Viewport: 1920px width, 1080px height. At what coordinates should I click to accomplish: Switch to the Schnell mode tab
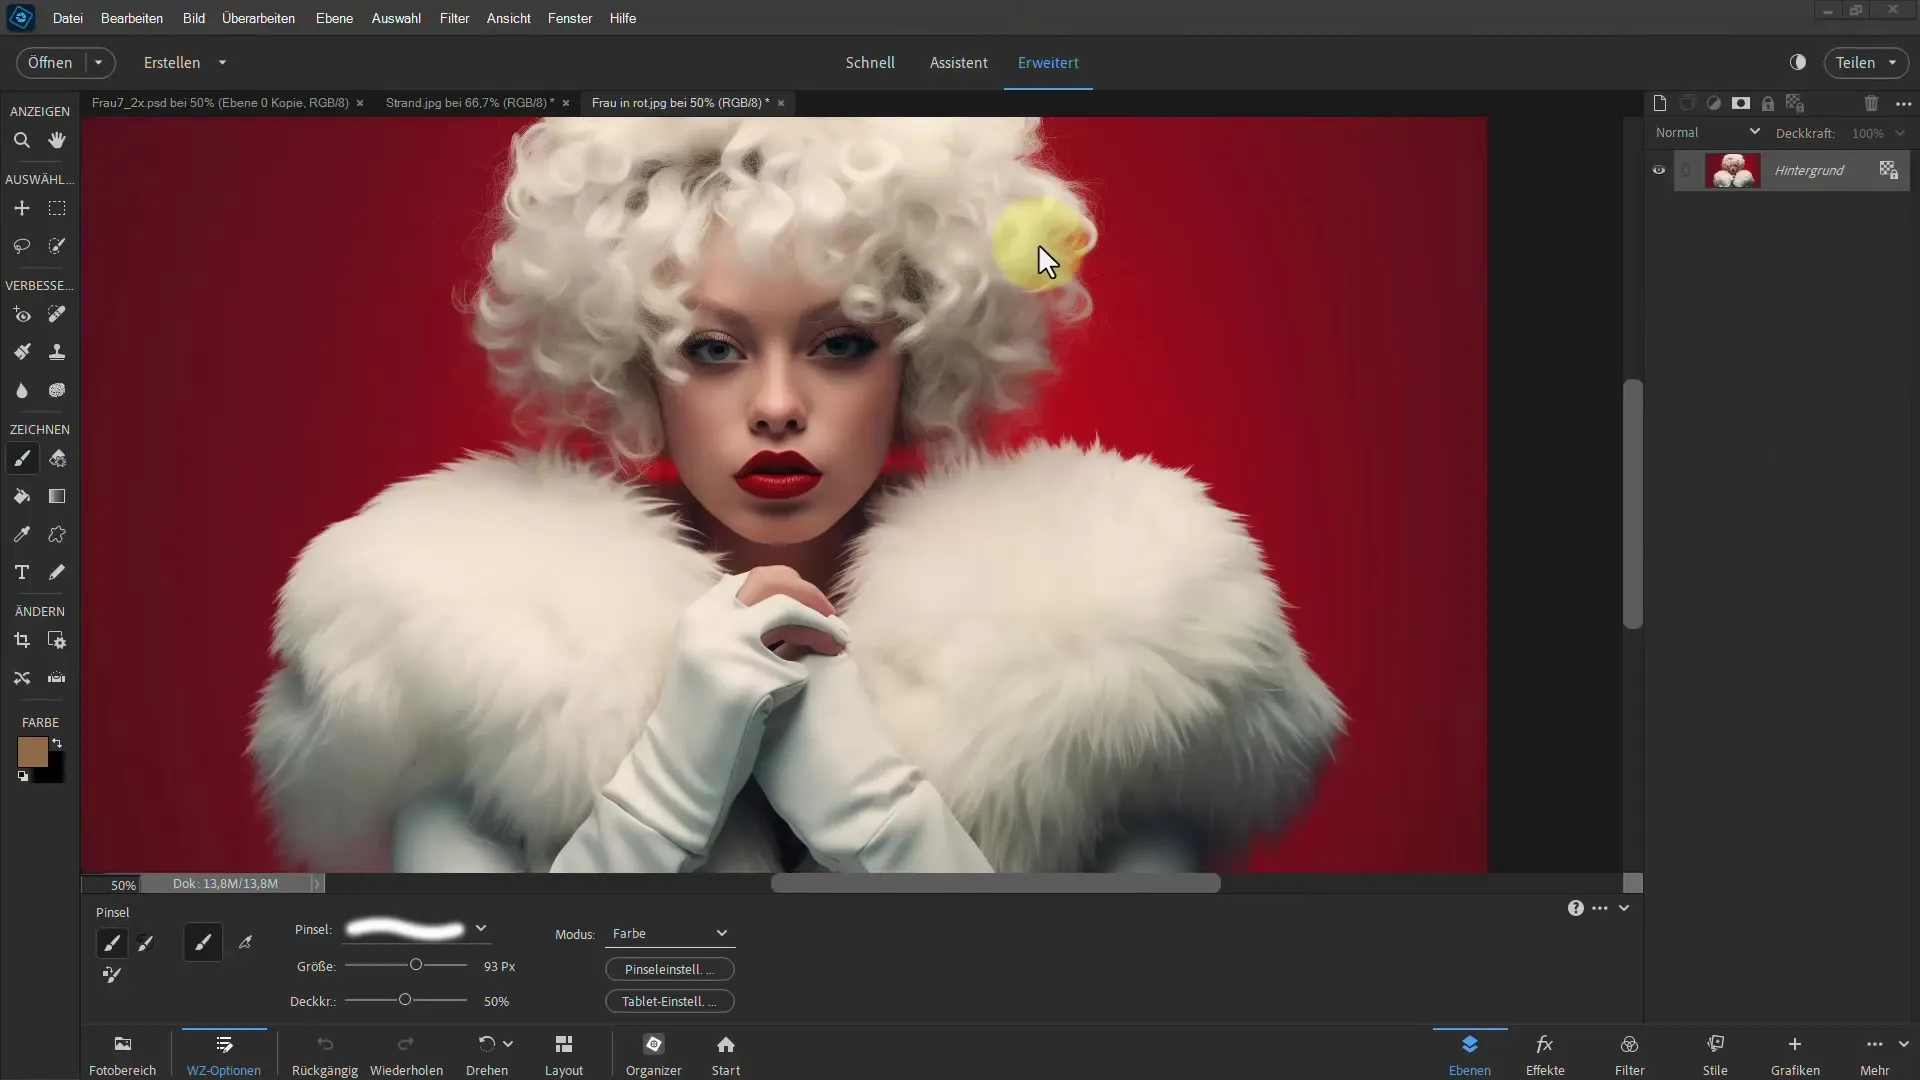pos(870,62)
